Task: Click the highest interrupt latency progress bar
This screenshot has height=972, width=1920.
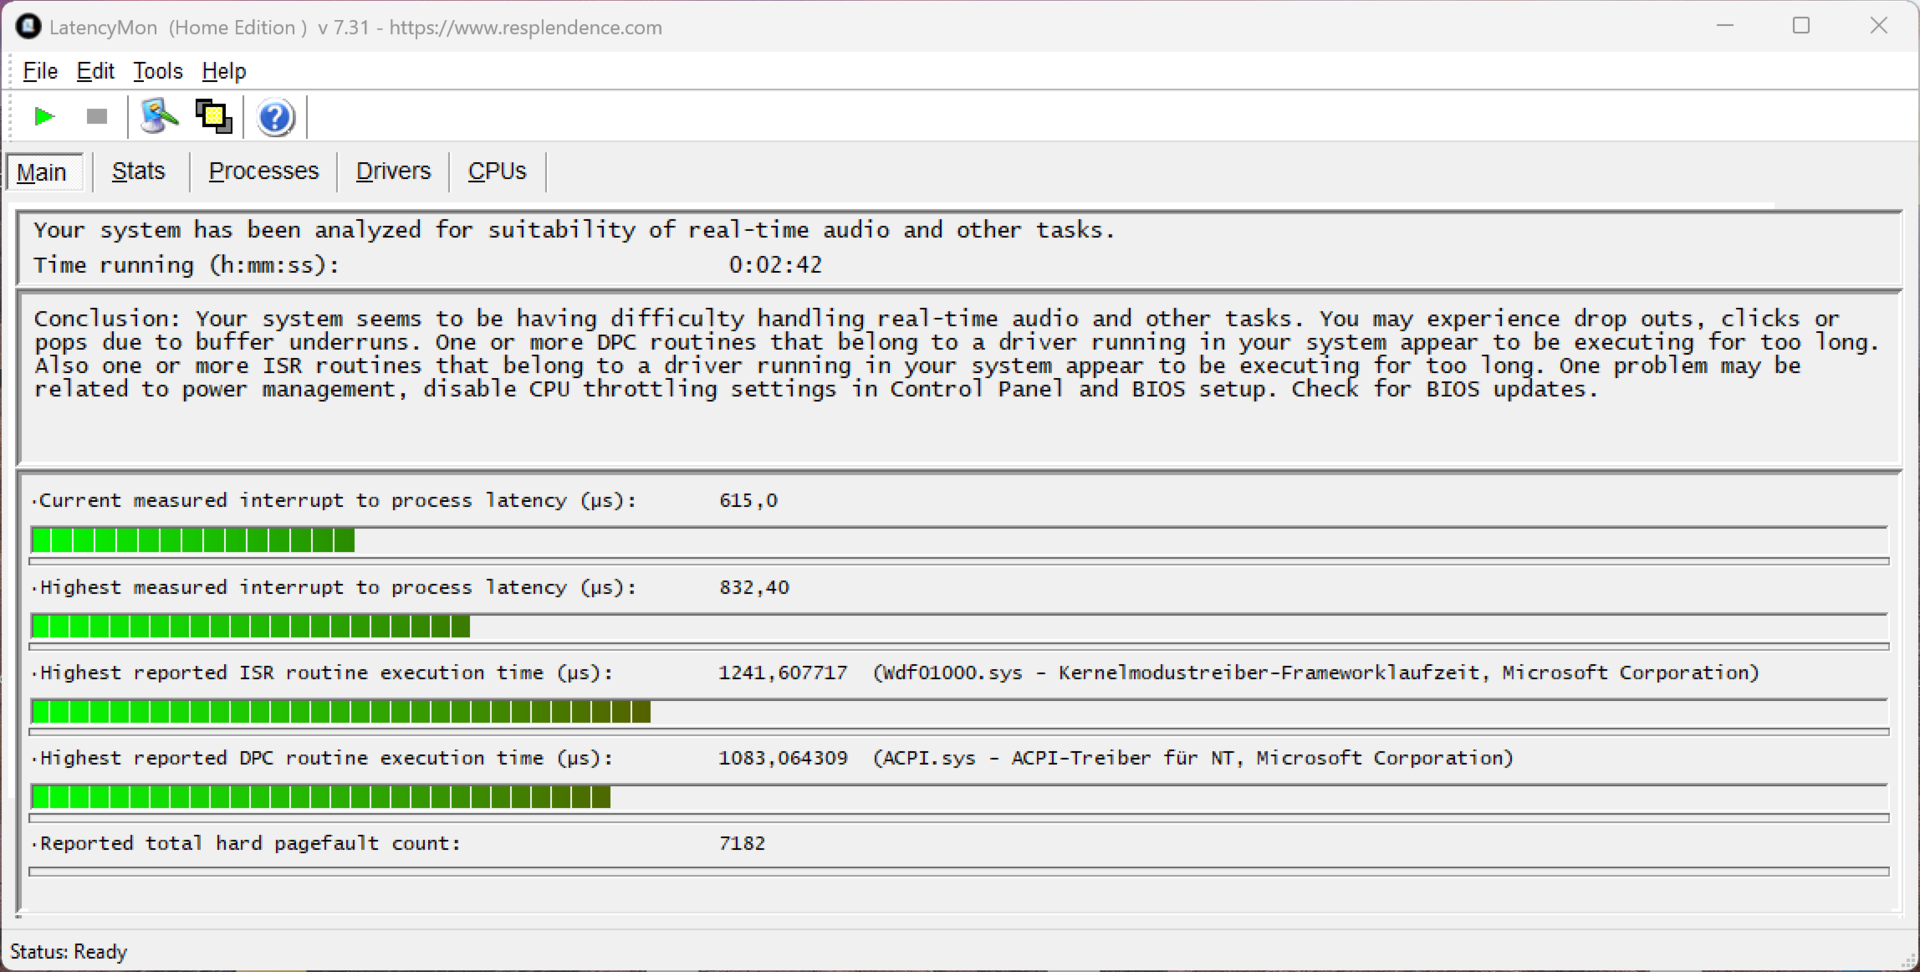Action: point(959,627)
